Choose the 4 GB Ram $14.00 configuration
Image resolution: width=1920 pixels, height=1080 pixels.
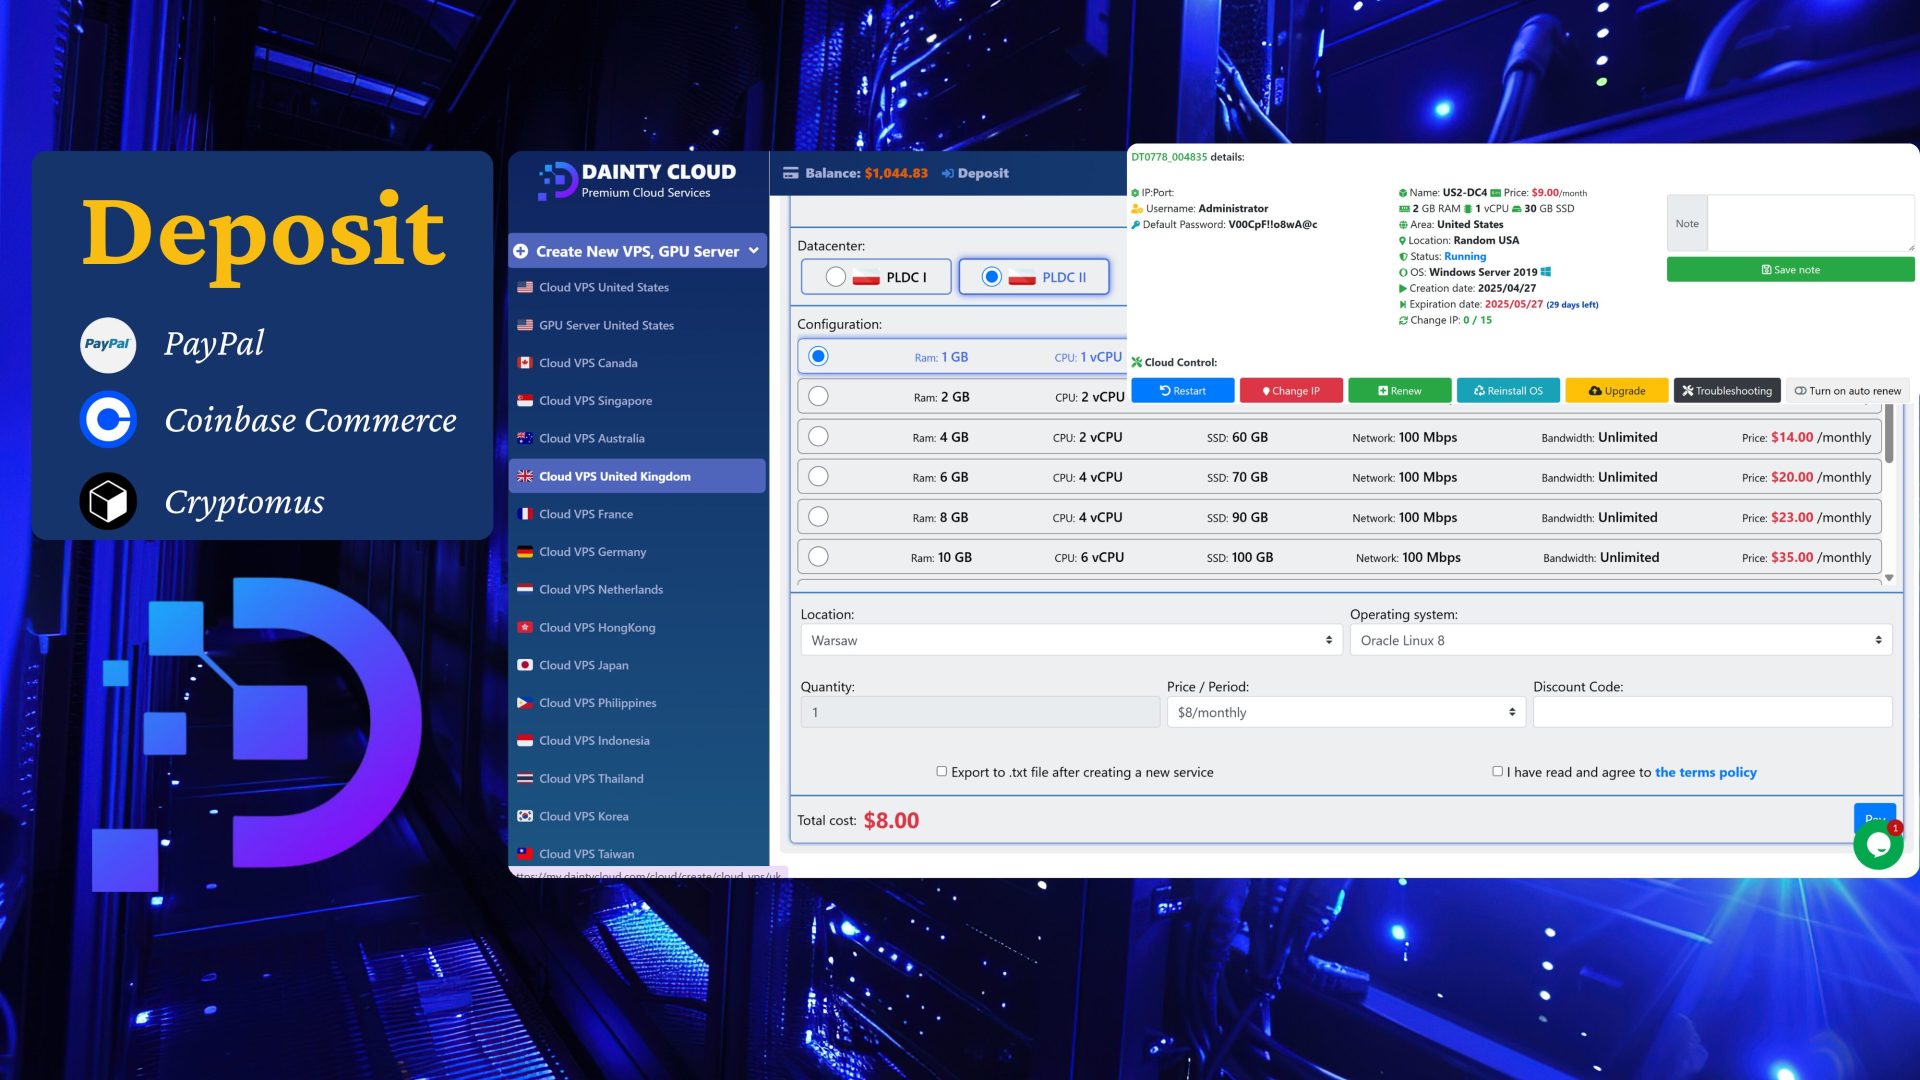tap(818, 436)
